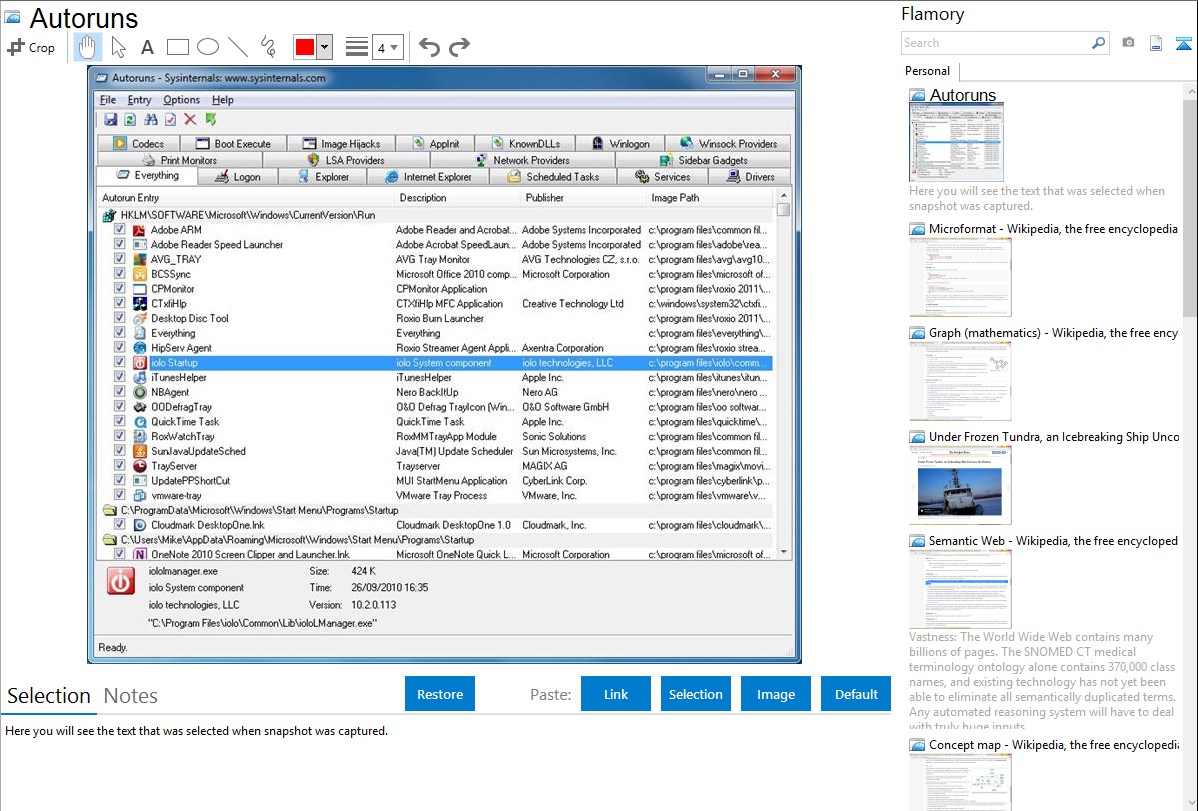Click the paste Image button

tap(775, 694)
